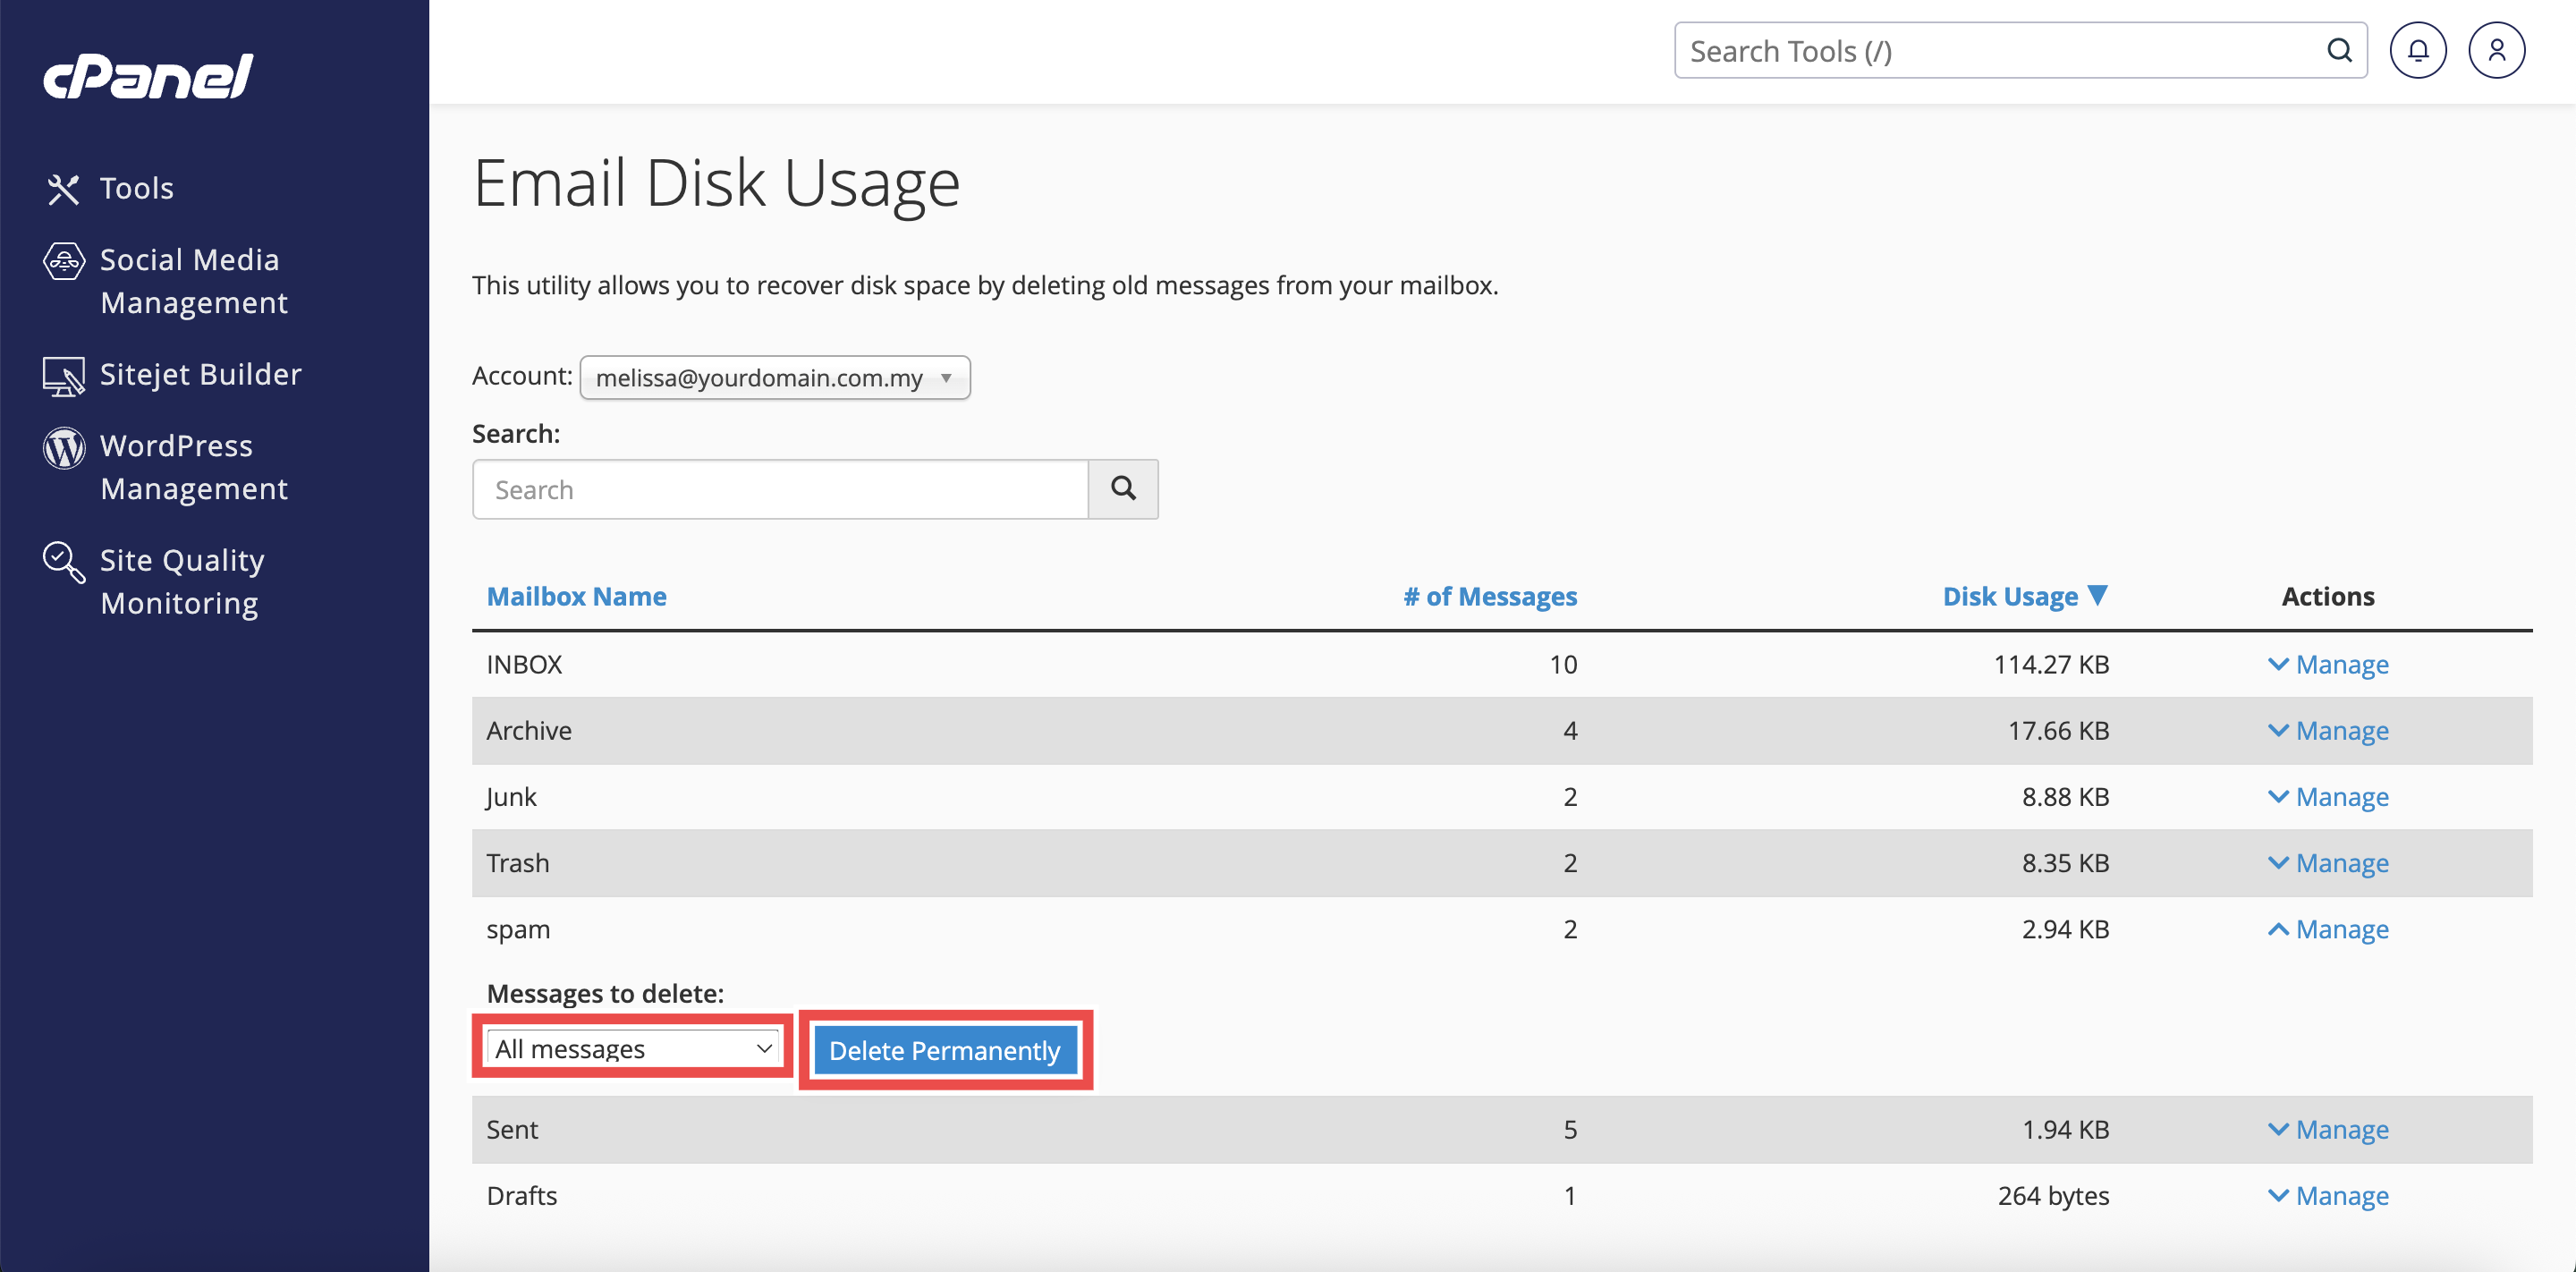Focus the mailbox Search input field

tap(780, 489)
